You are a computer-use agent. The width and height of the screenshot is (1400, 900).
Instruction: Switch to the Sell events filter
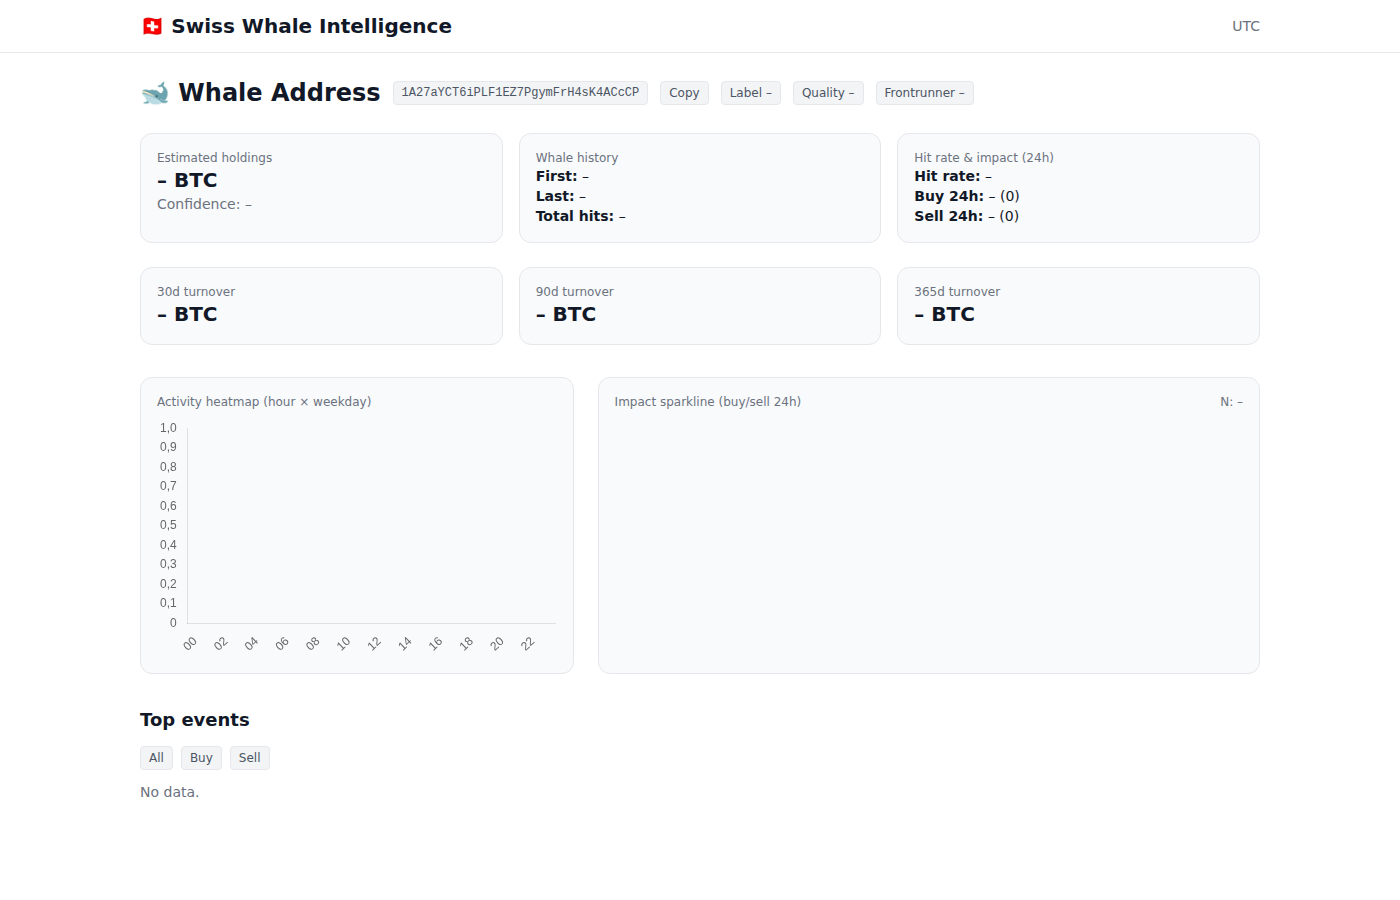(249, 757)
